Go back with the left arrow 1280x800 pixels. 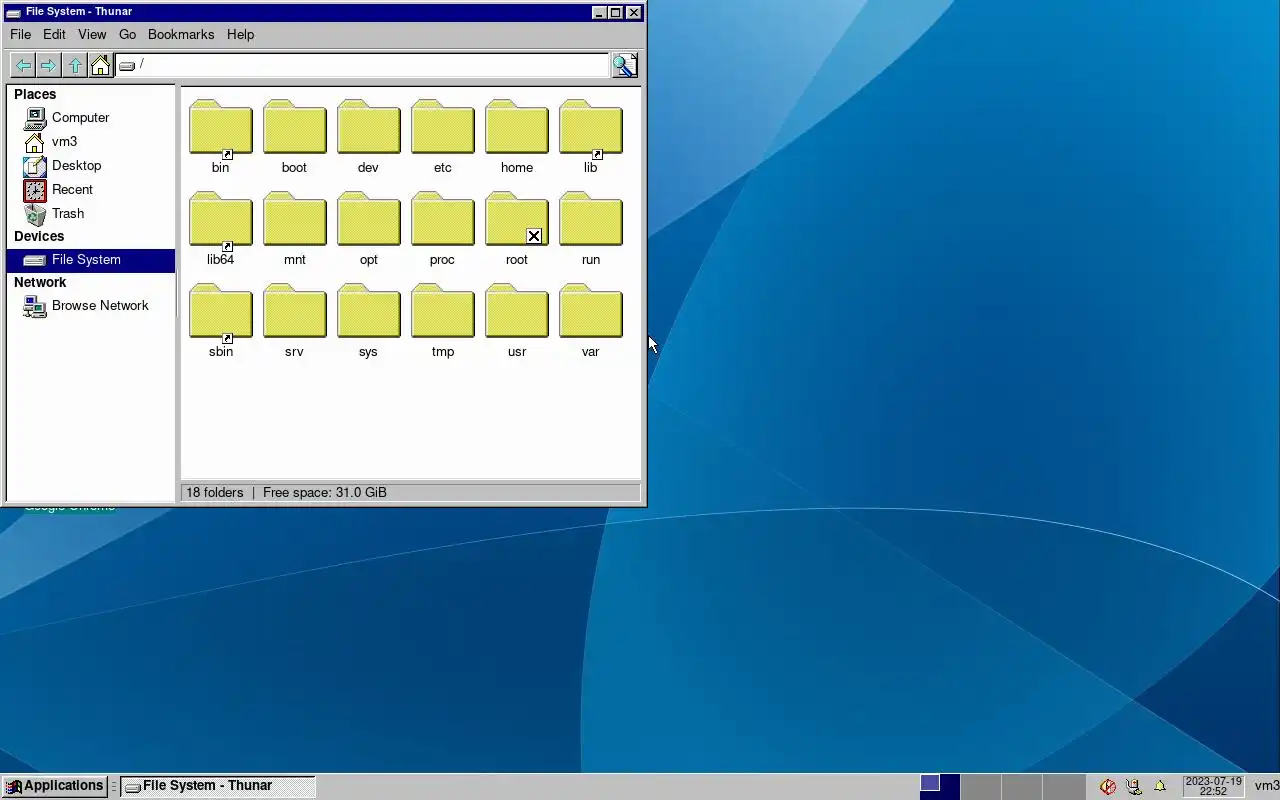[22, 65]
